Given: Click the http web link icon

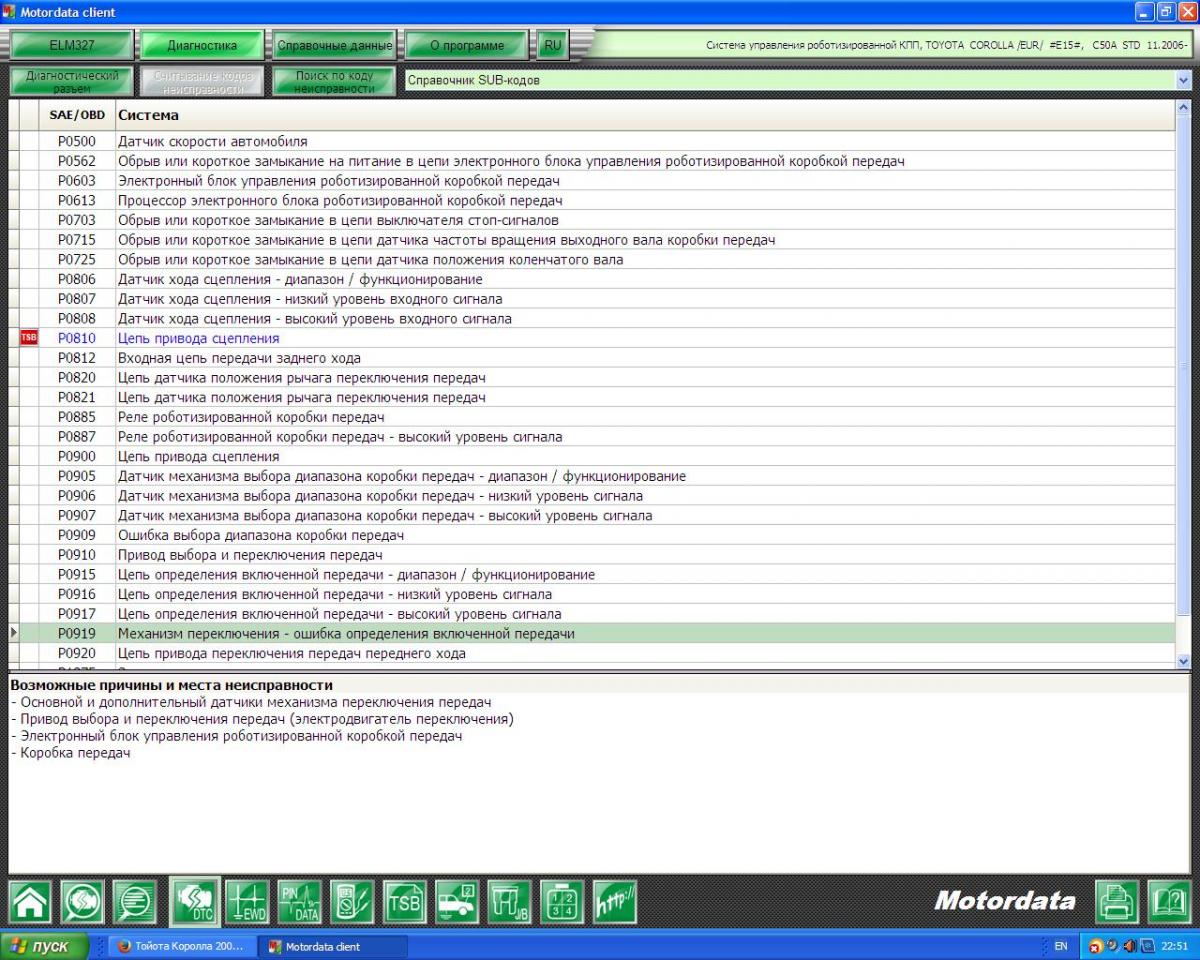Looking at the screenshot, I should click(x=615, y=901).
